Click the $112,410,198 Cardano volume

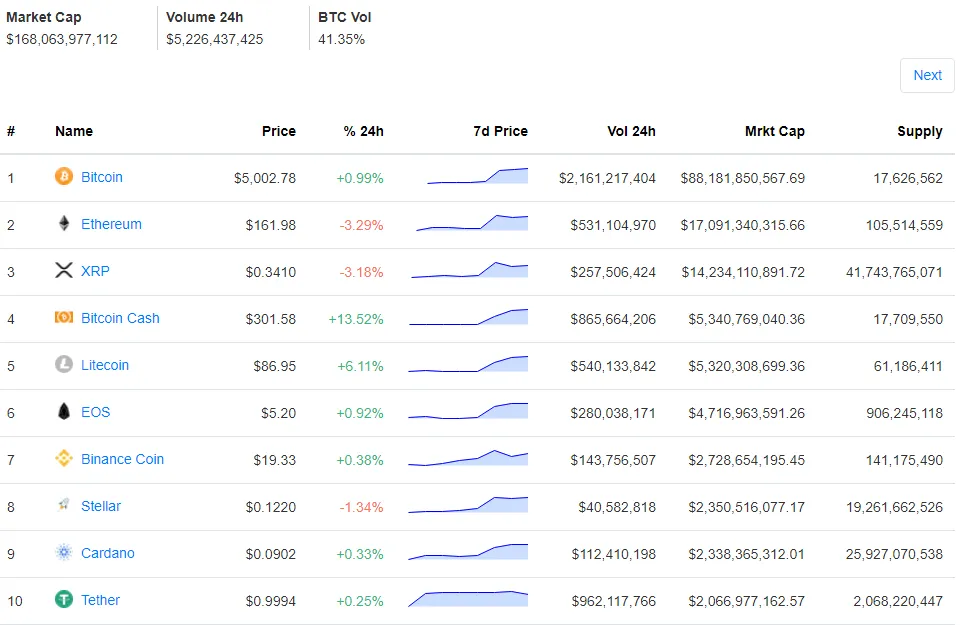click(613, 555)
